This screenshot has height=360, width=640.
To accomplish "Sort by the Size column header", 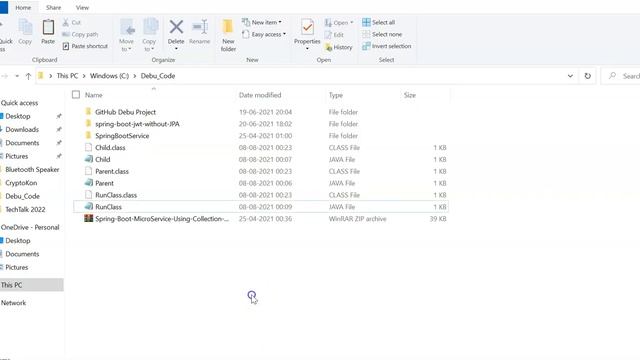I will pyautogui.click(x=410, y=95).
